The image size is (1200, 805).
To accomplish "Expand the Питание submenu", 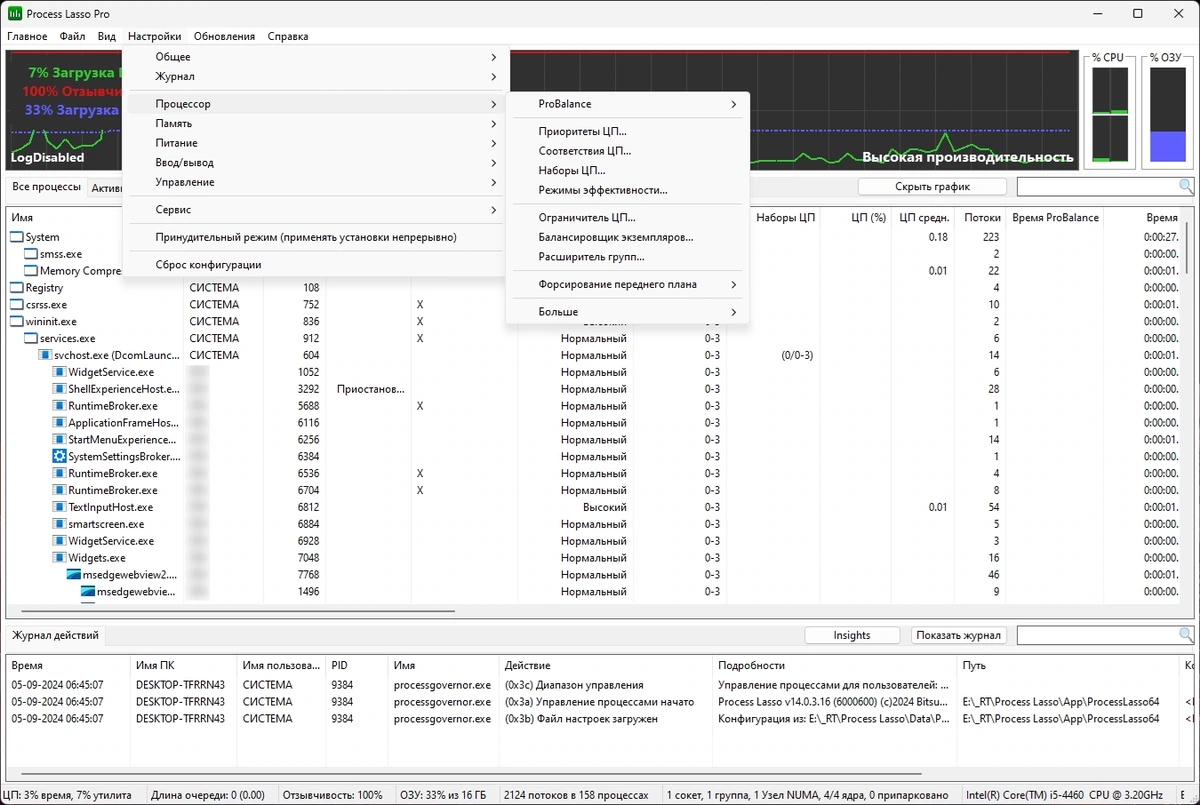I will [316, 143].
